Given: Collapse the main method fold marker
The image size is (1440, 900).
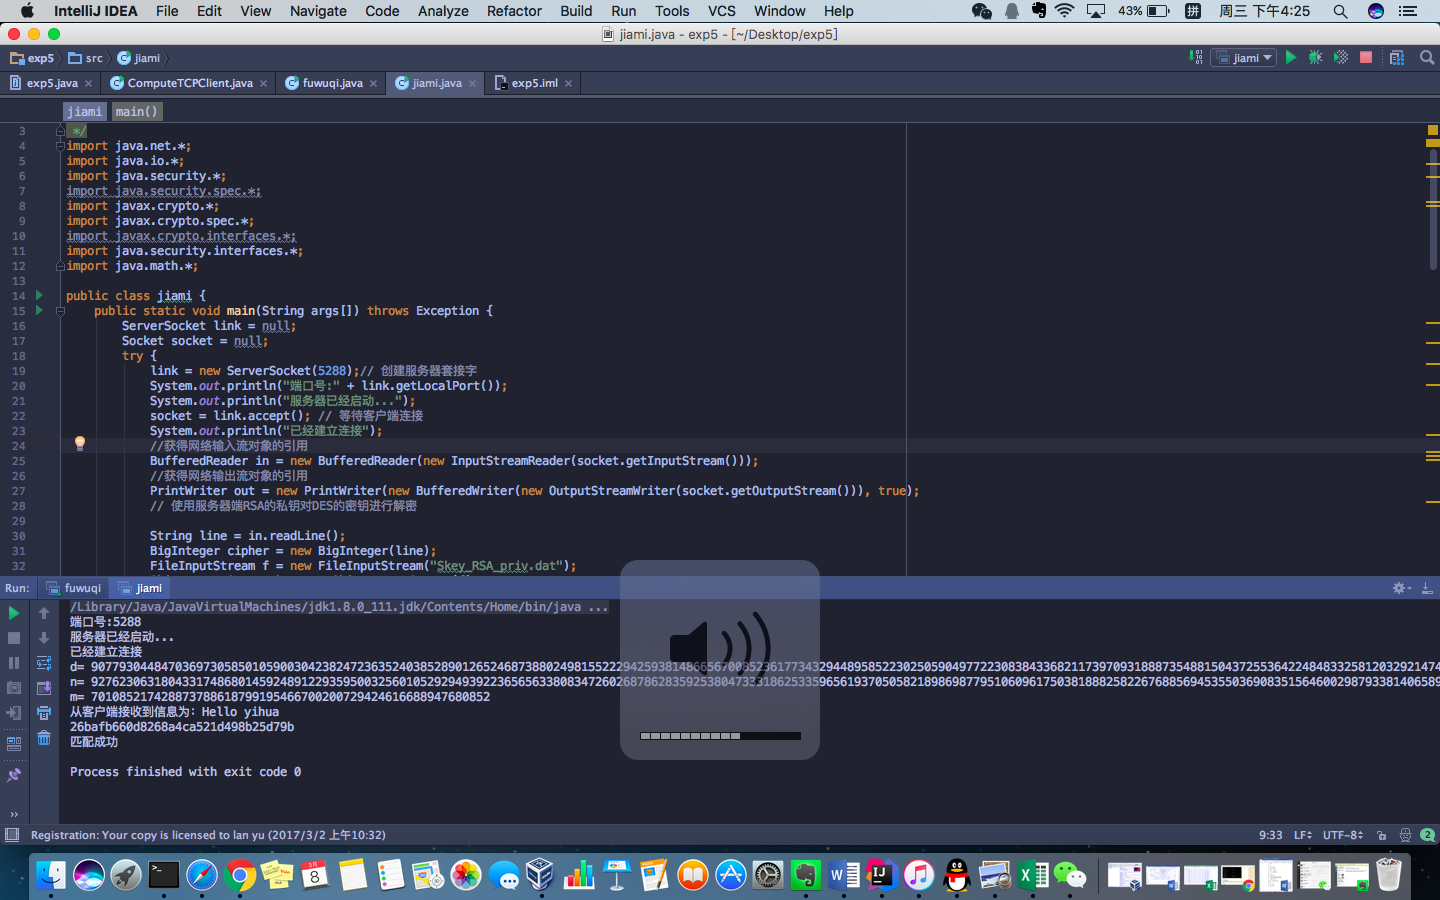Looking at the screenshot, I should [60, 311].
